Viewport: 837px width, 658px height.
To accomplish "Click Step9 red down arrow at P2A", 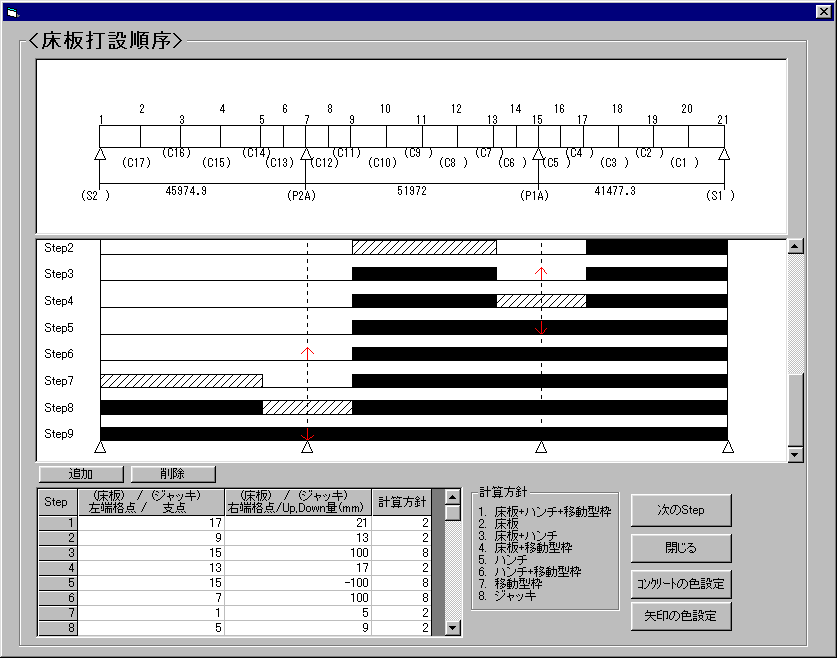I will (307, 434).
